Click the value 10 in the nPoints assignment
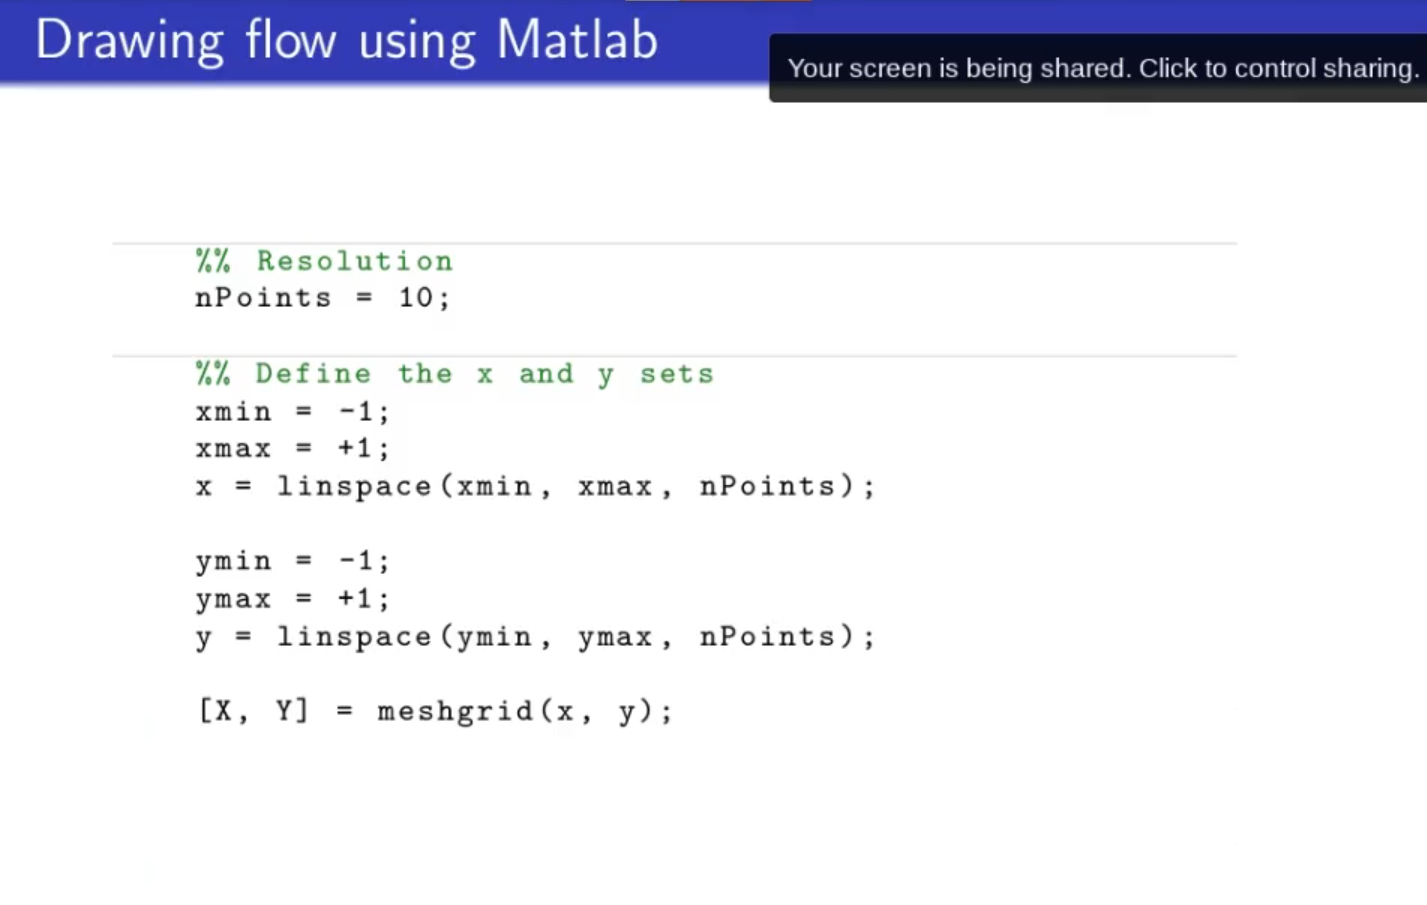 coord(415,298)
